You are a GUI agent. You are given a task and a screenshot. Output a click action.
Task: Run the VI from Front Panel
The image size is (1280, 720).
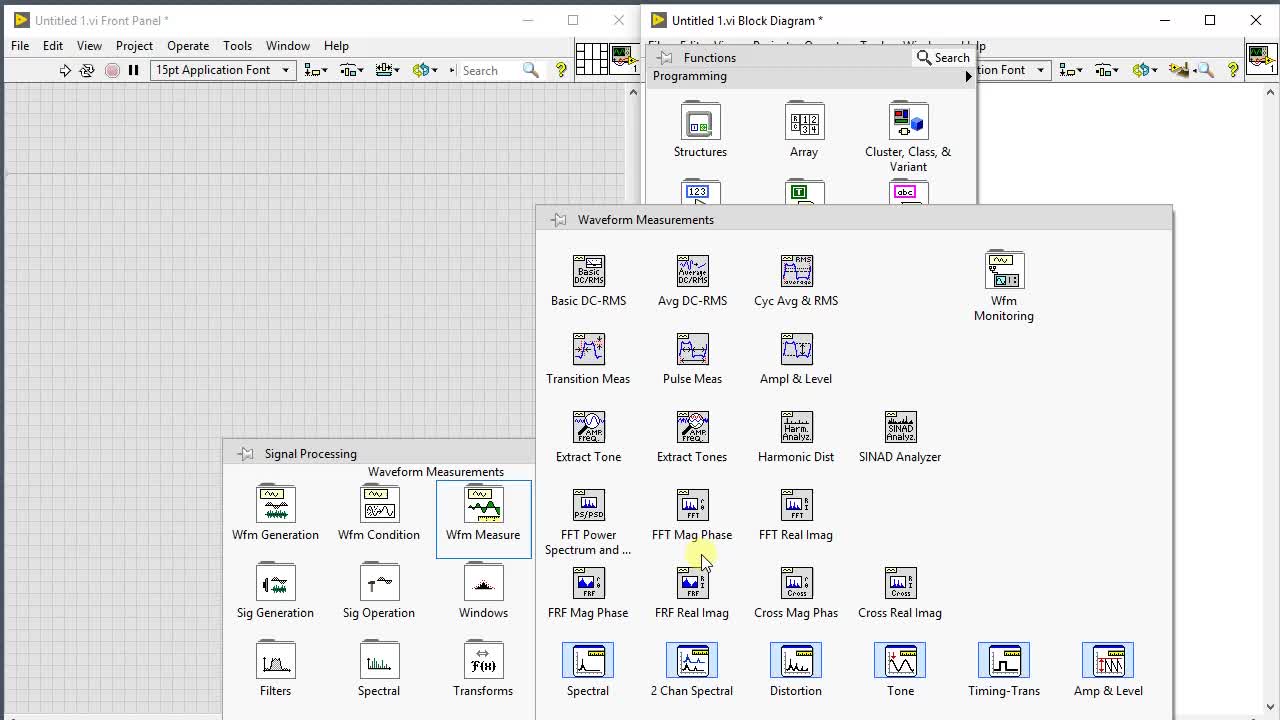(65, 70)
